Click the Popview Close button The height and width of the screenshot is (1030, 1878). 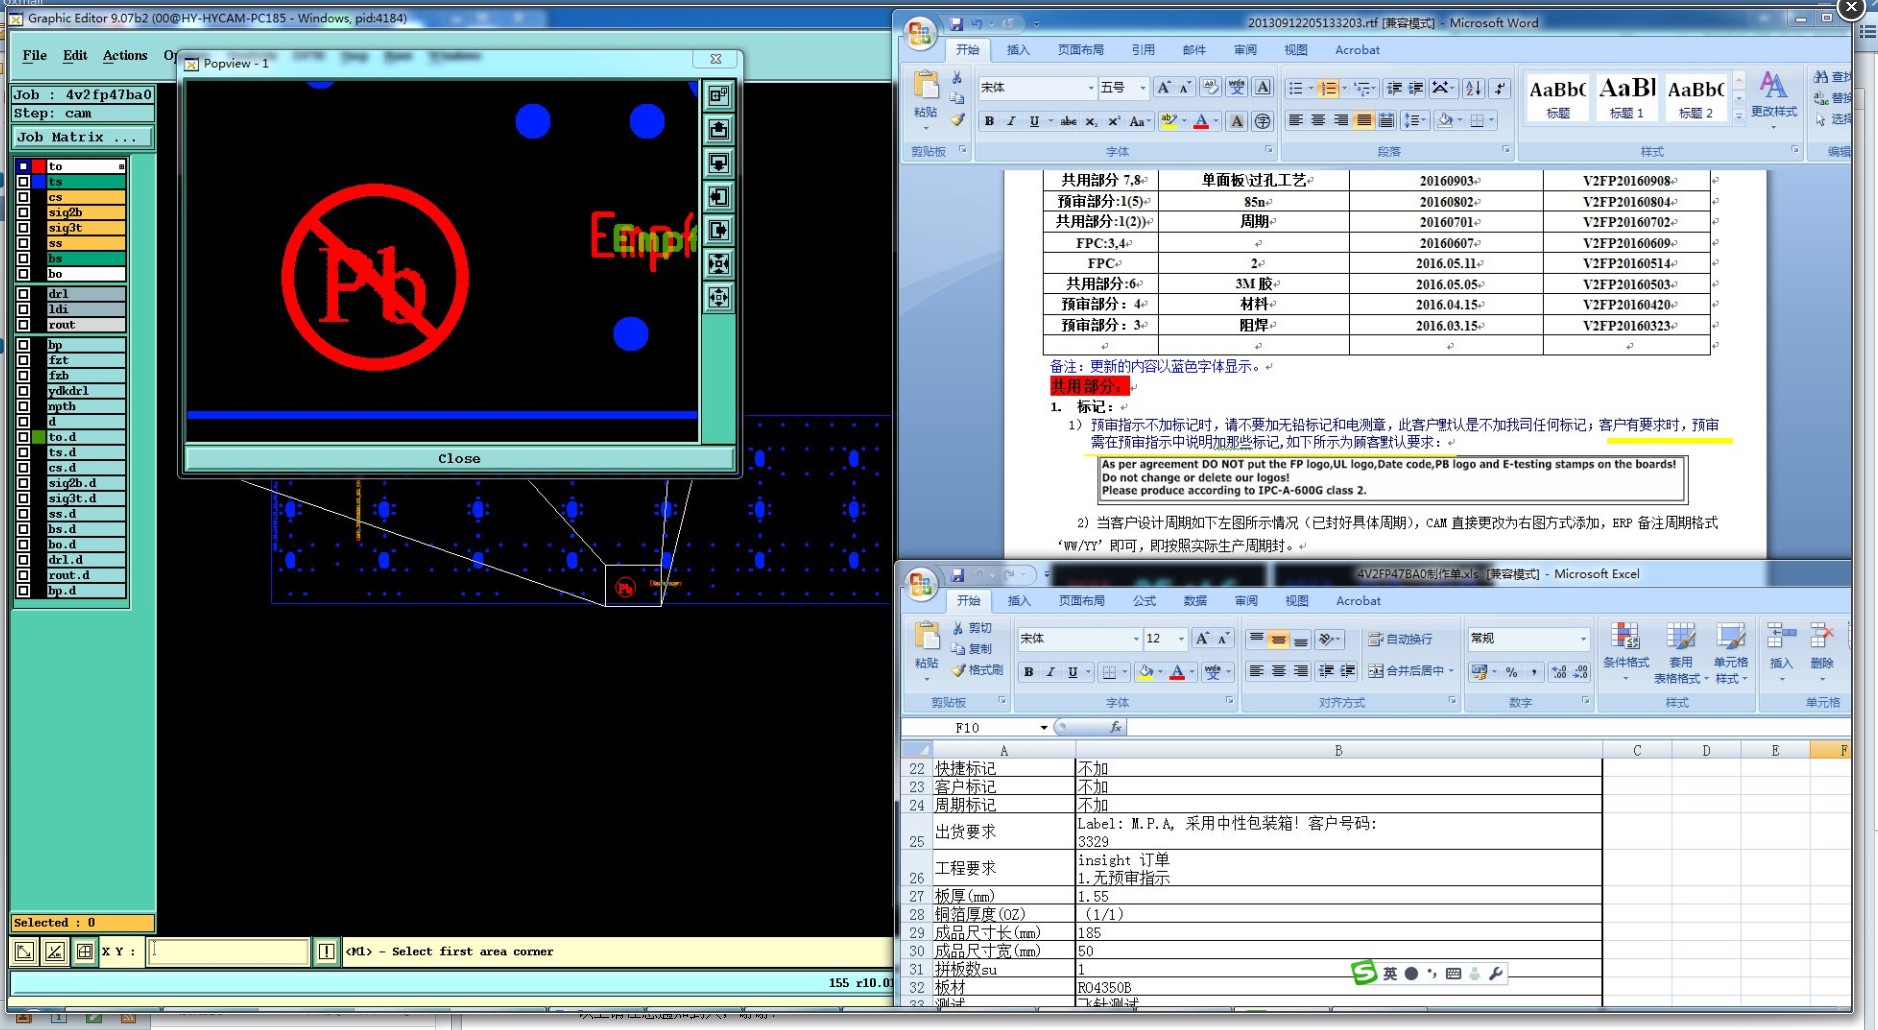459,459
